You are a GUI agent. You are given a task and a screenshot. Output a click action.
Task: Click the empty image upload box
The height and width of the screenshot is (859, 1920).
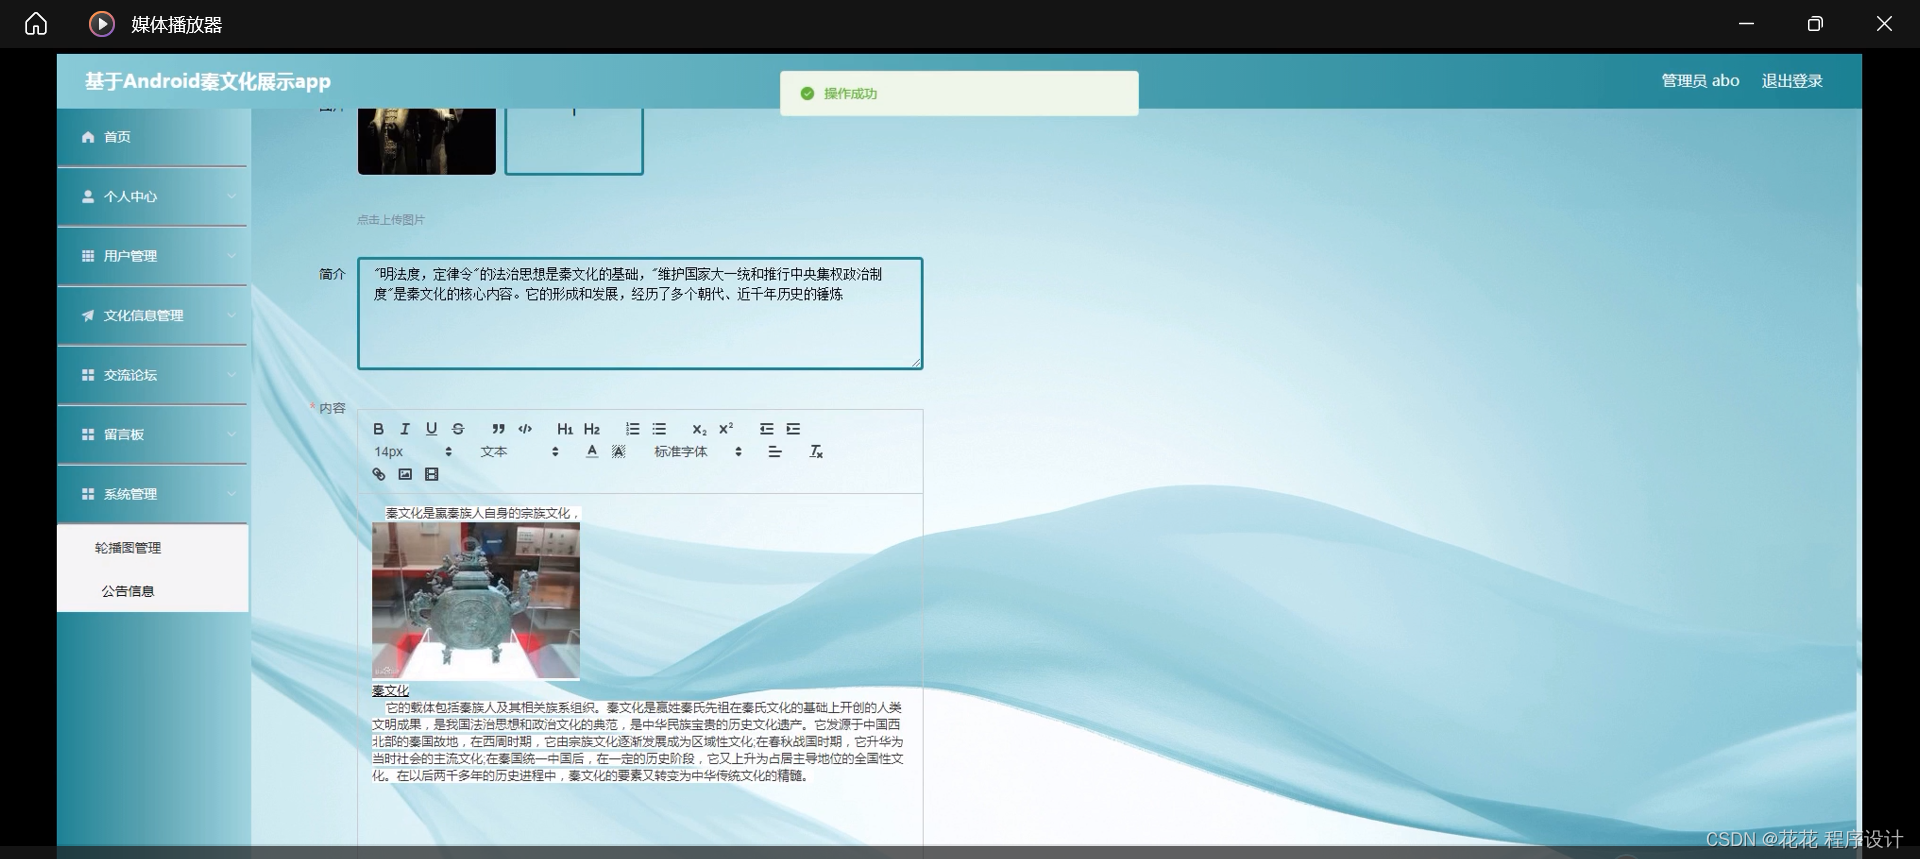pos(574,141)
